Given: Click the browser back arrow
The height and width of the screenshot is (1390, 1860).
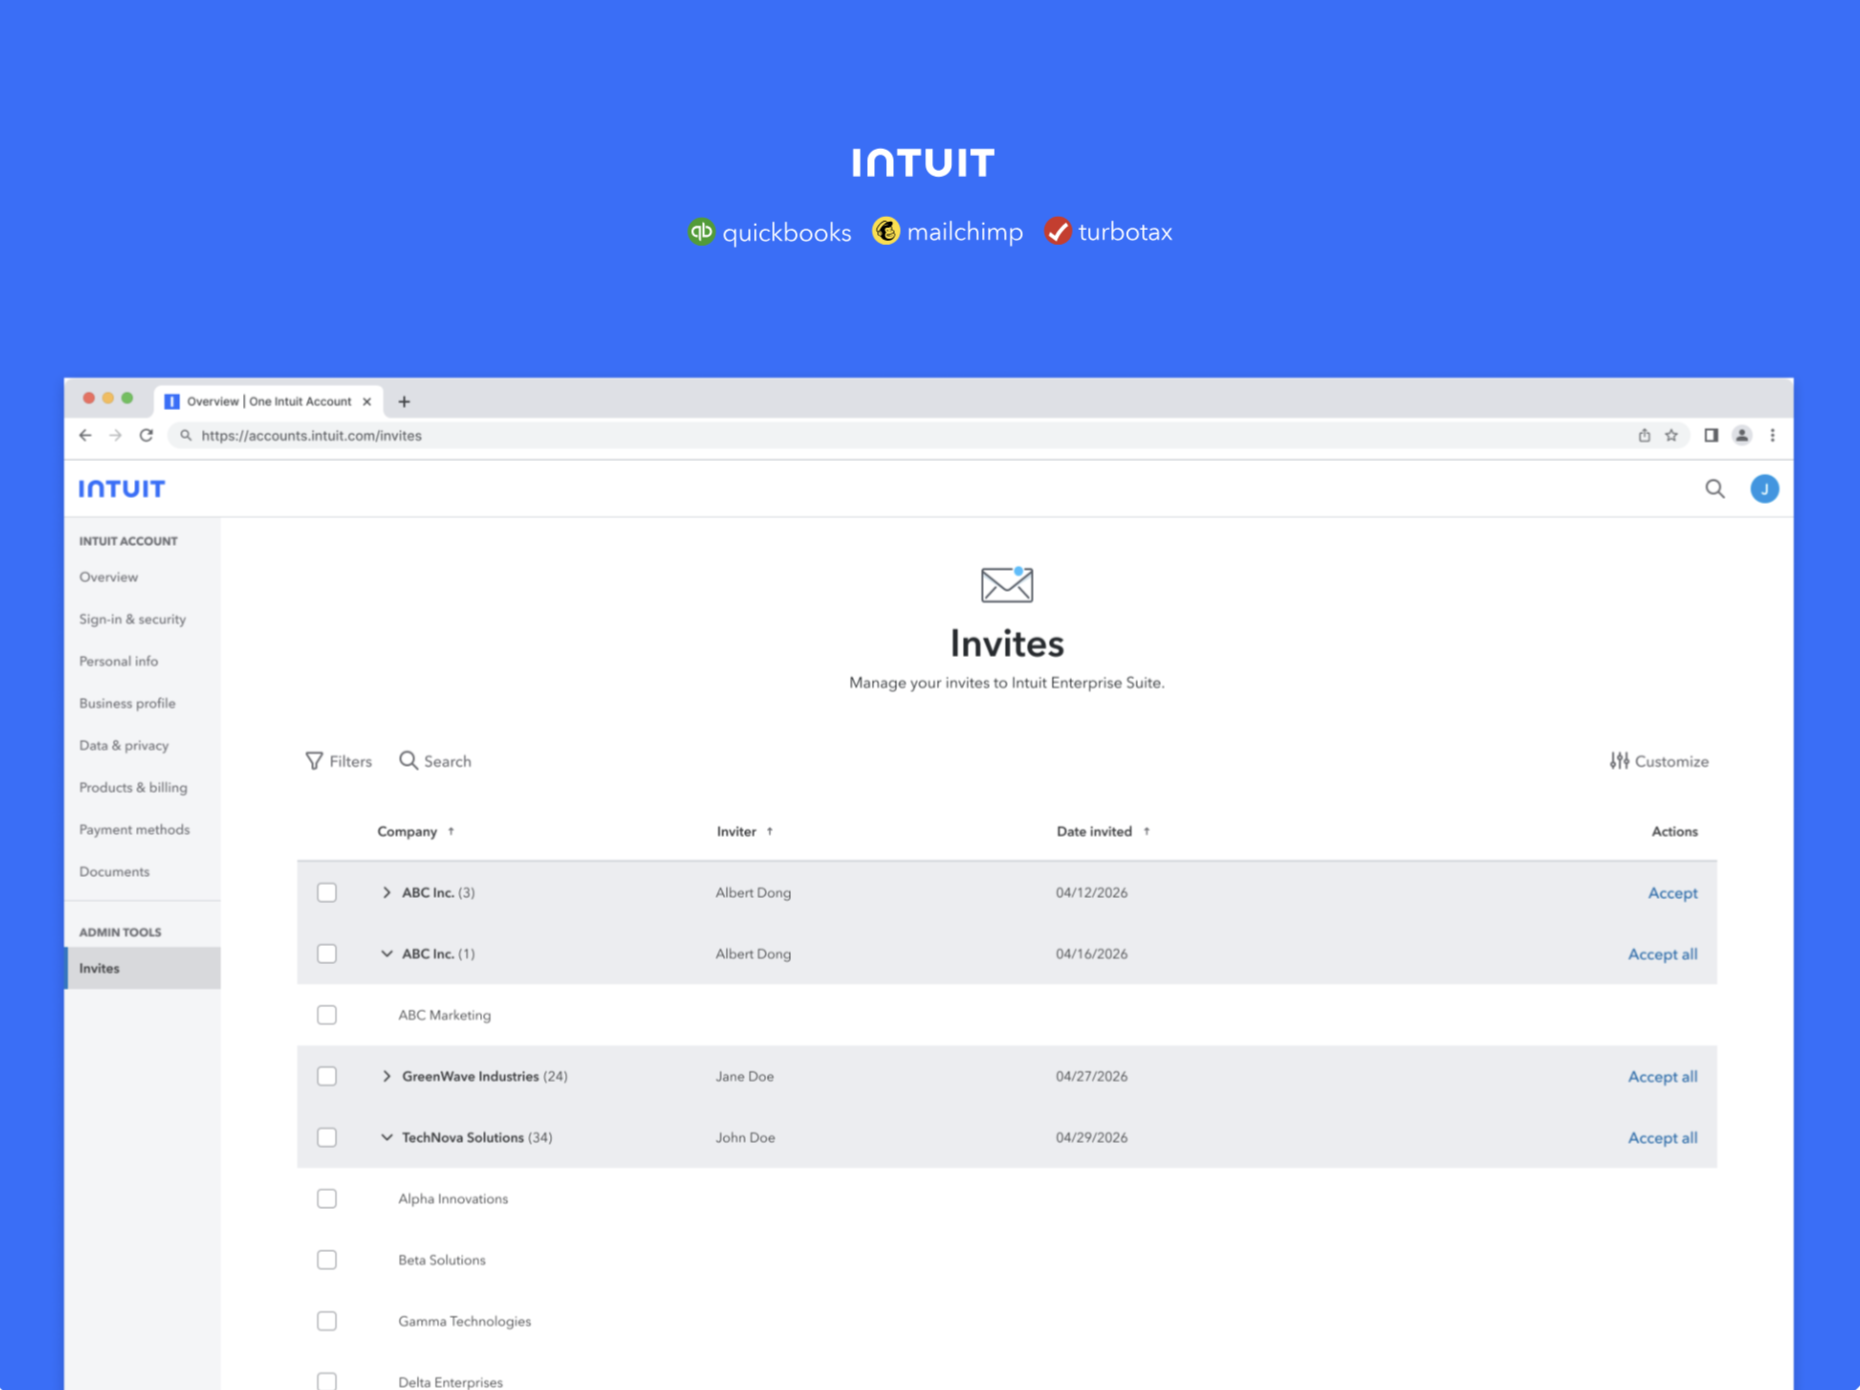Looking at the screenshot, I should (85, 435).
